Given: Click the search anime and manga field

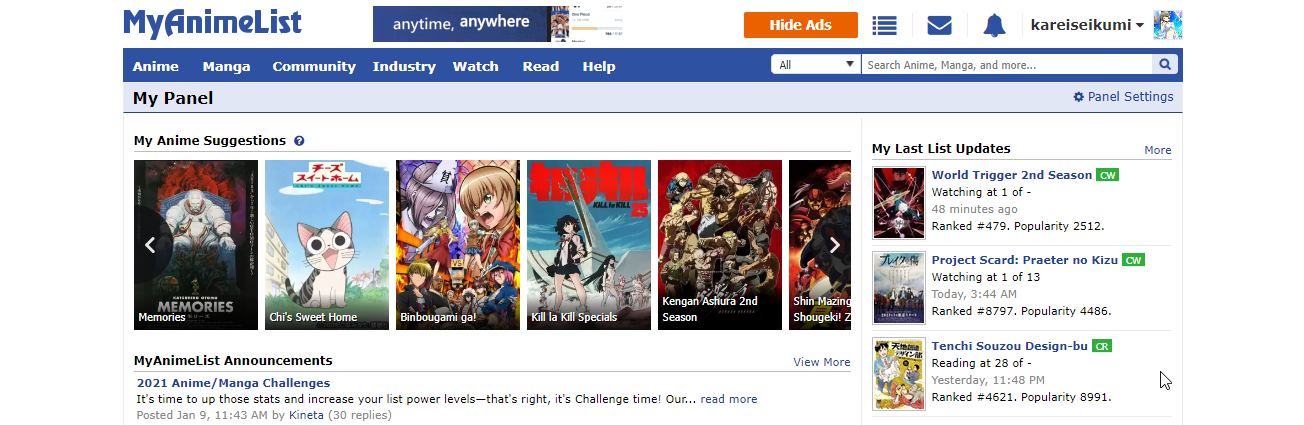Looking at the screenshot, I should tap(1005, 65).
